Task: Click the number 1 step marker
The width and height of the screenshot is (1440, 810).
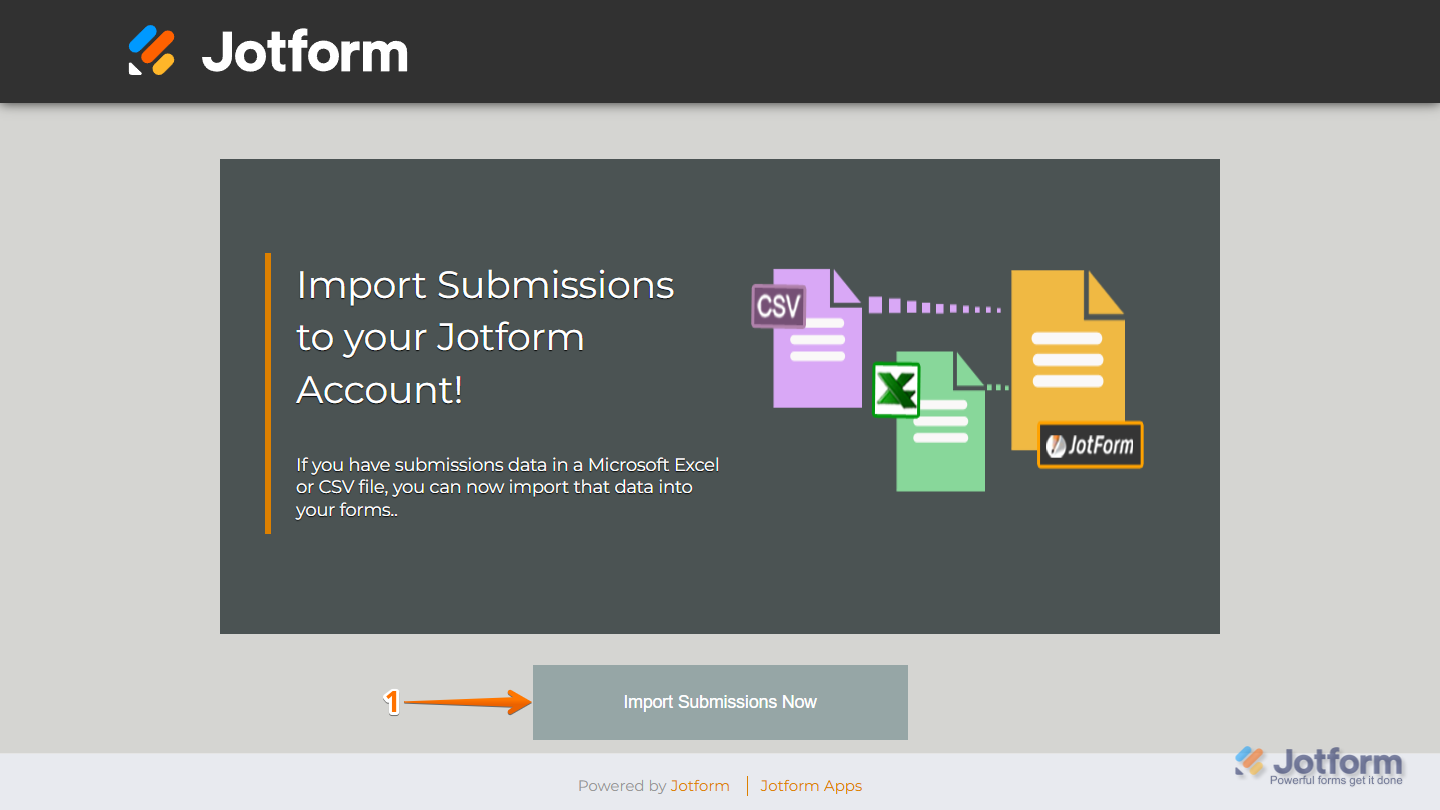Action: 392,703
